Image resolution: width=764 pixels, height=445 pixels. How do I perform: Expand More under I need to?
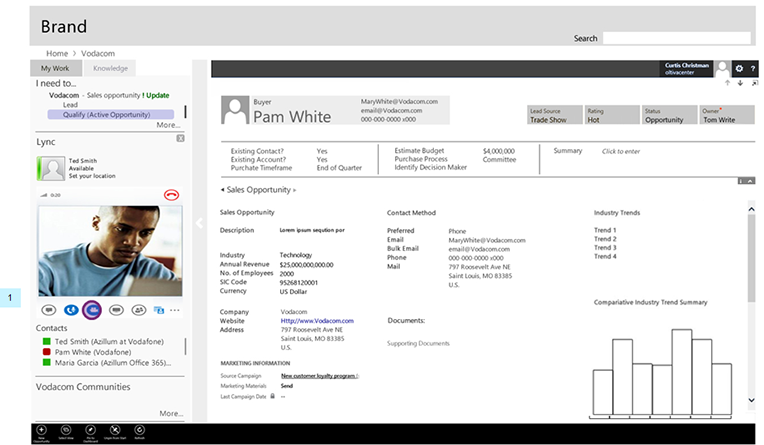pyautogui.click(x=168, y=125)
